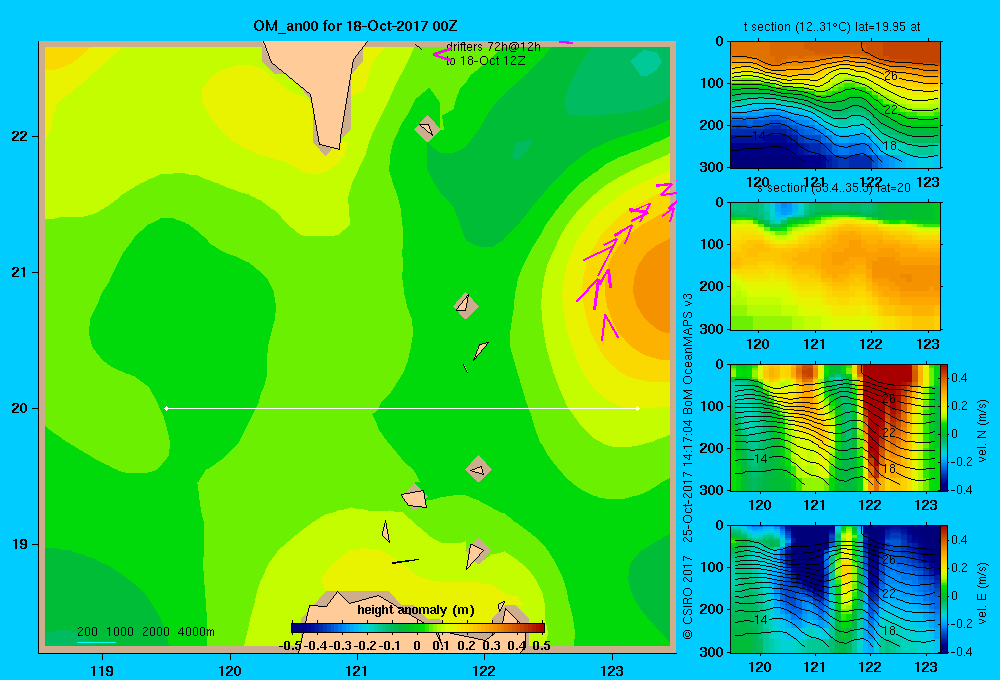
Task: Click the west endpoint of the white transect line
Action: (166, 408)
